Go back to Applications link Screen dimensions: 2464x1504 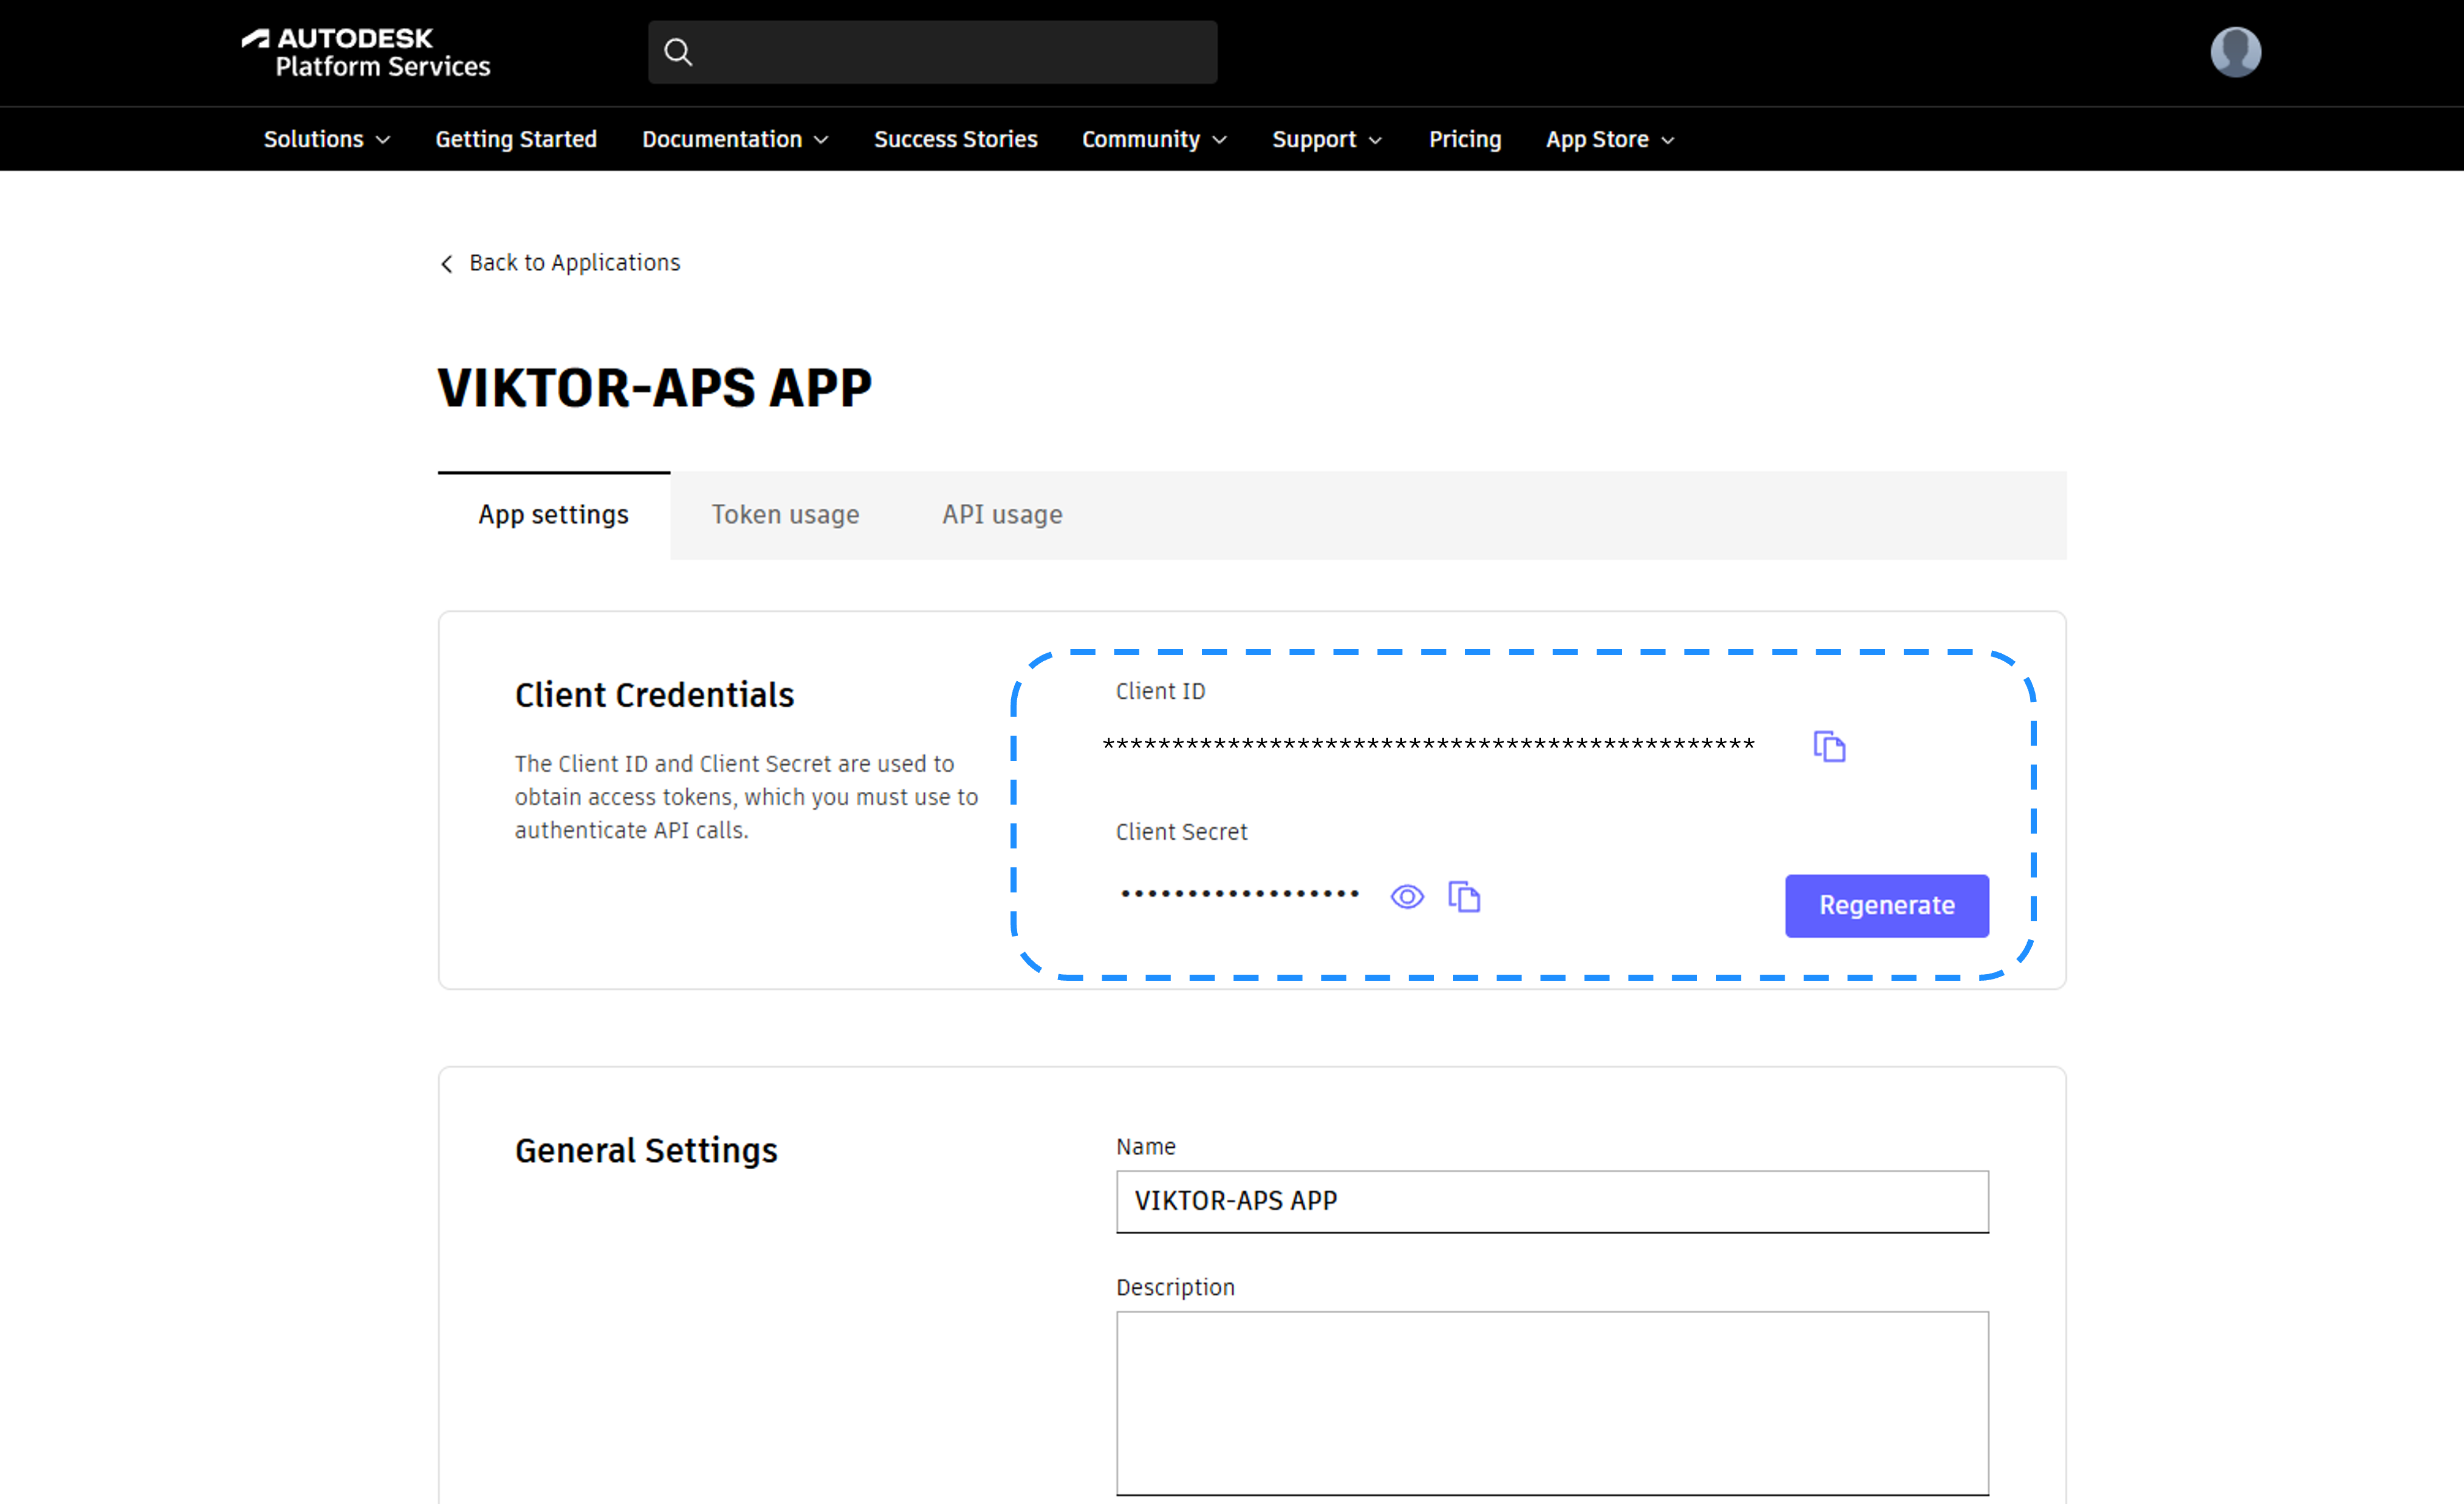click(x=574, y=263)
